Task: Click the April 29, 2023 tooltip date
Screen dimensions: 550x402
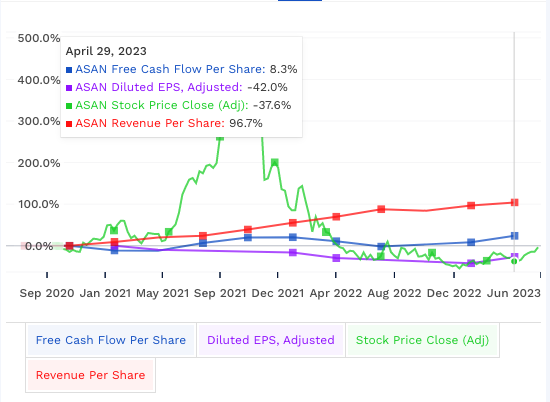Action: tap(106, 51)
